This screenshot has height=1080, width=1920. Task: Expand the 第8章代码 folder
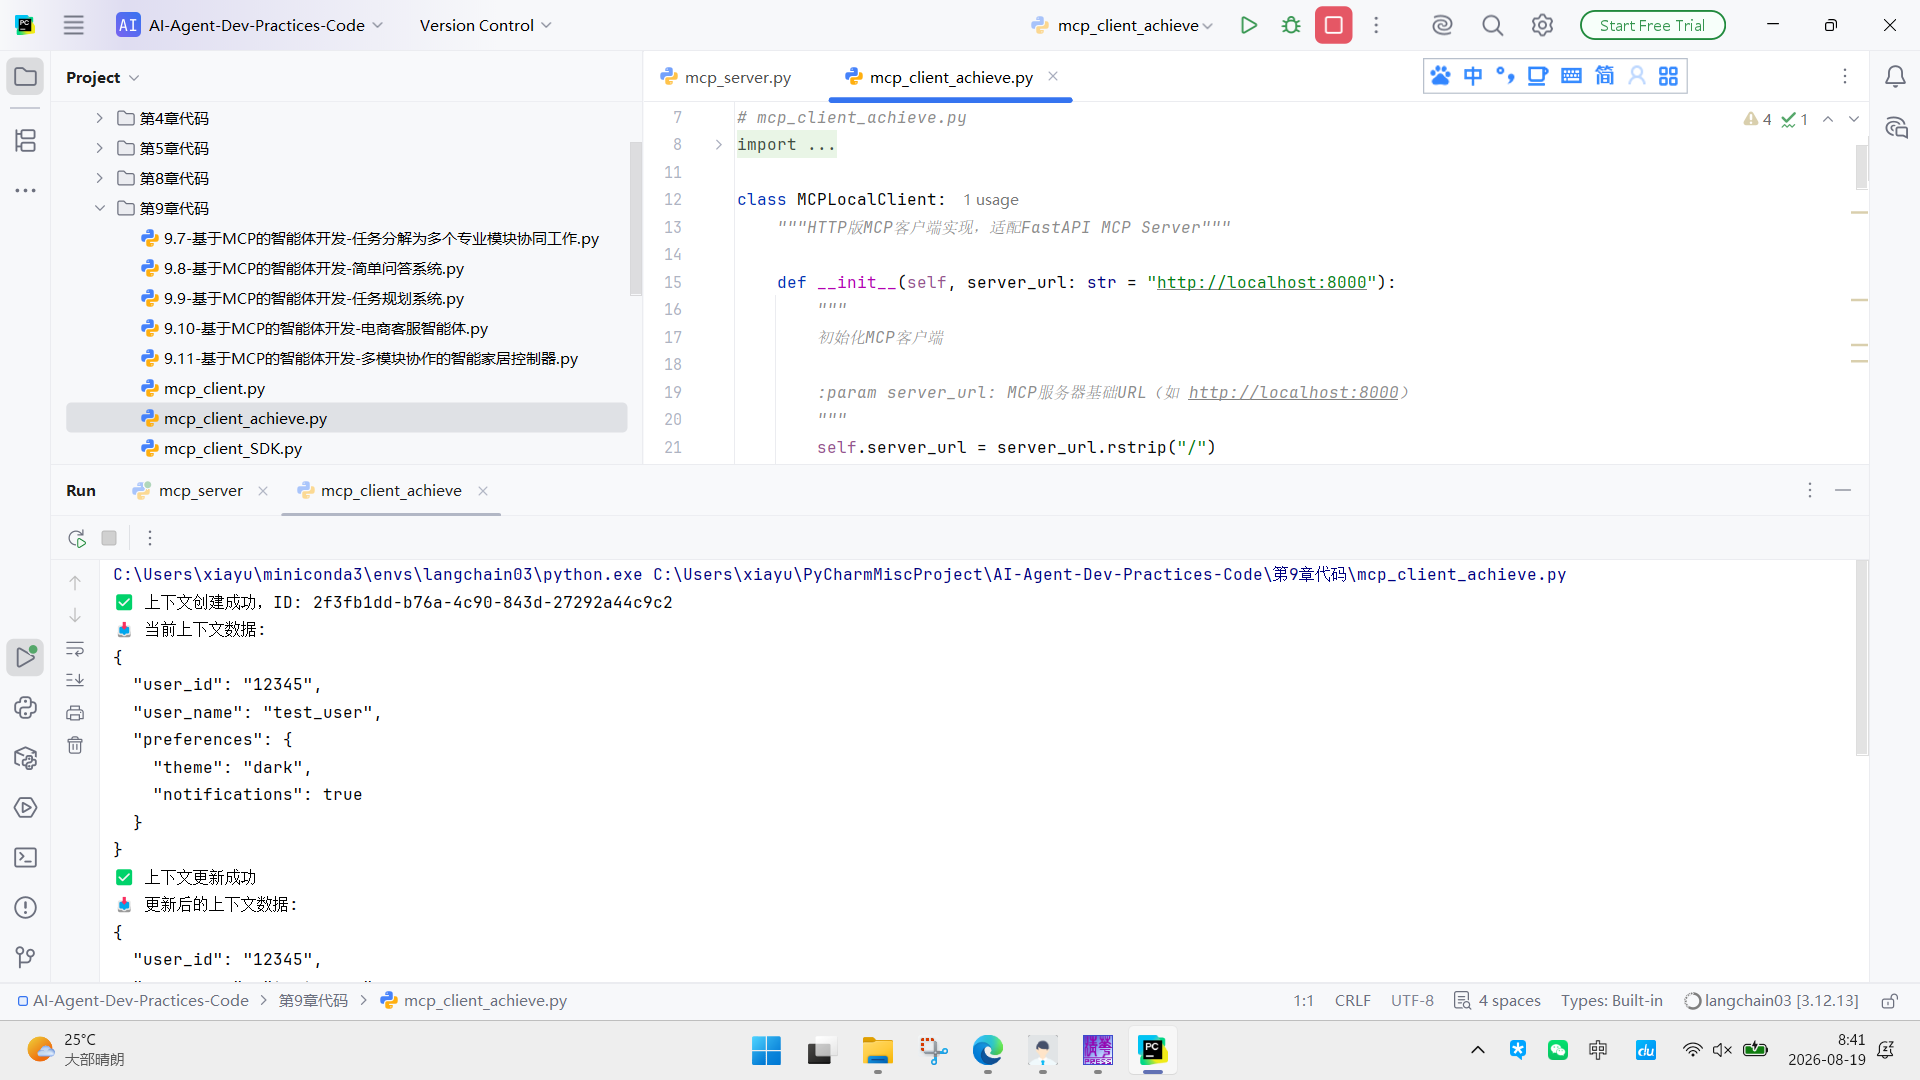click(x=99, y=178)
